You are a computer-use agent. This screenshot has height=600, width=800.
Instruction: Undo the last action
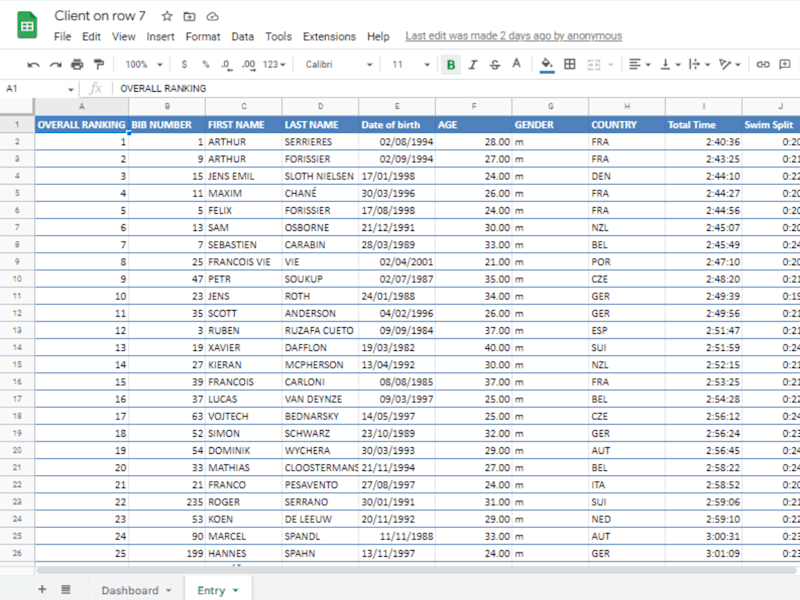[33, 64]
